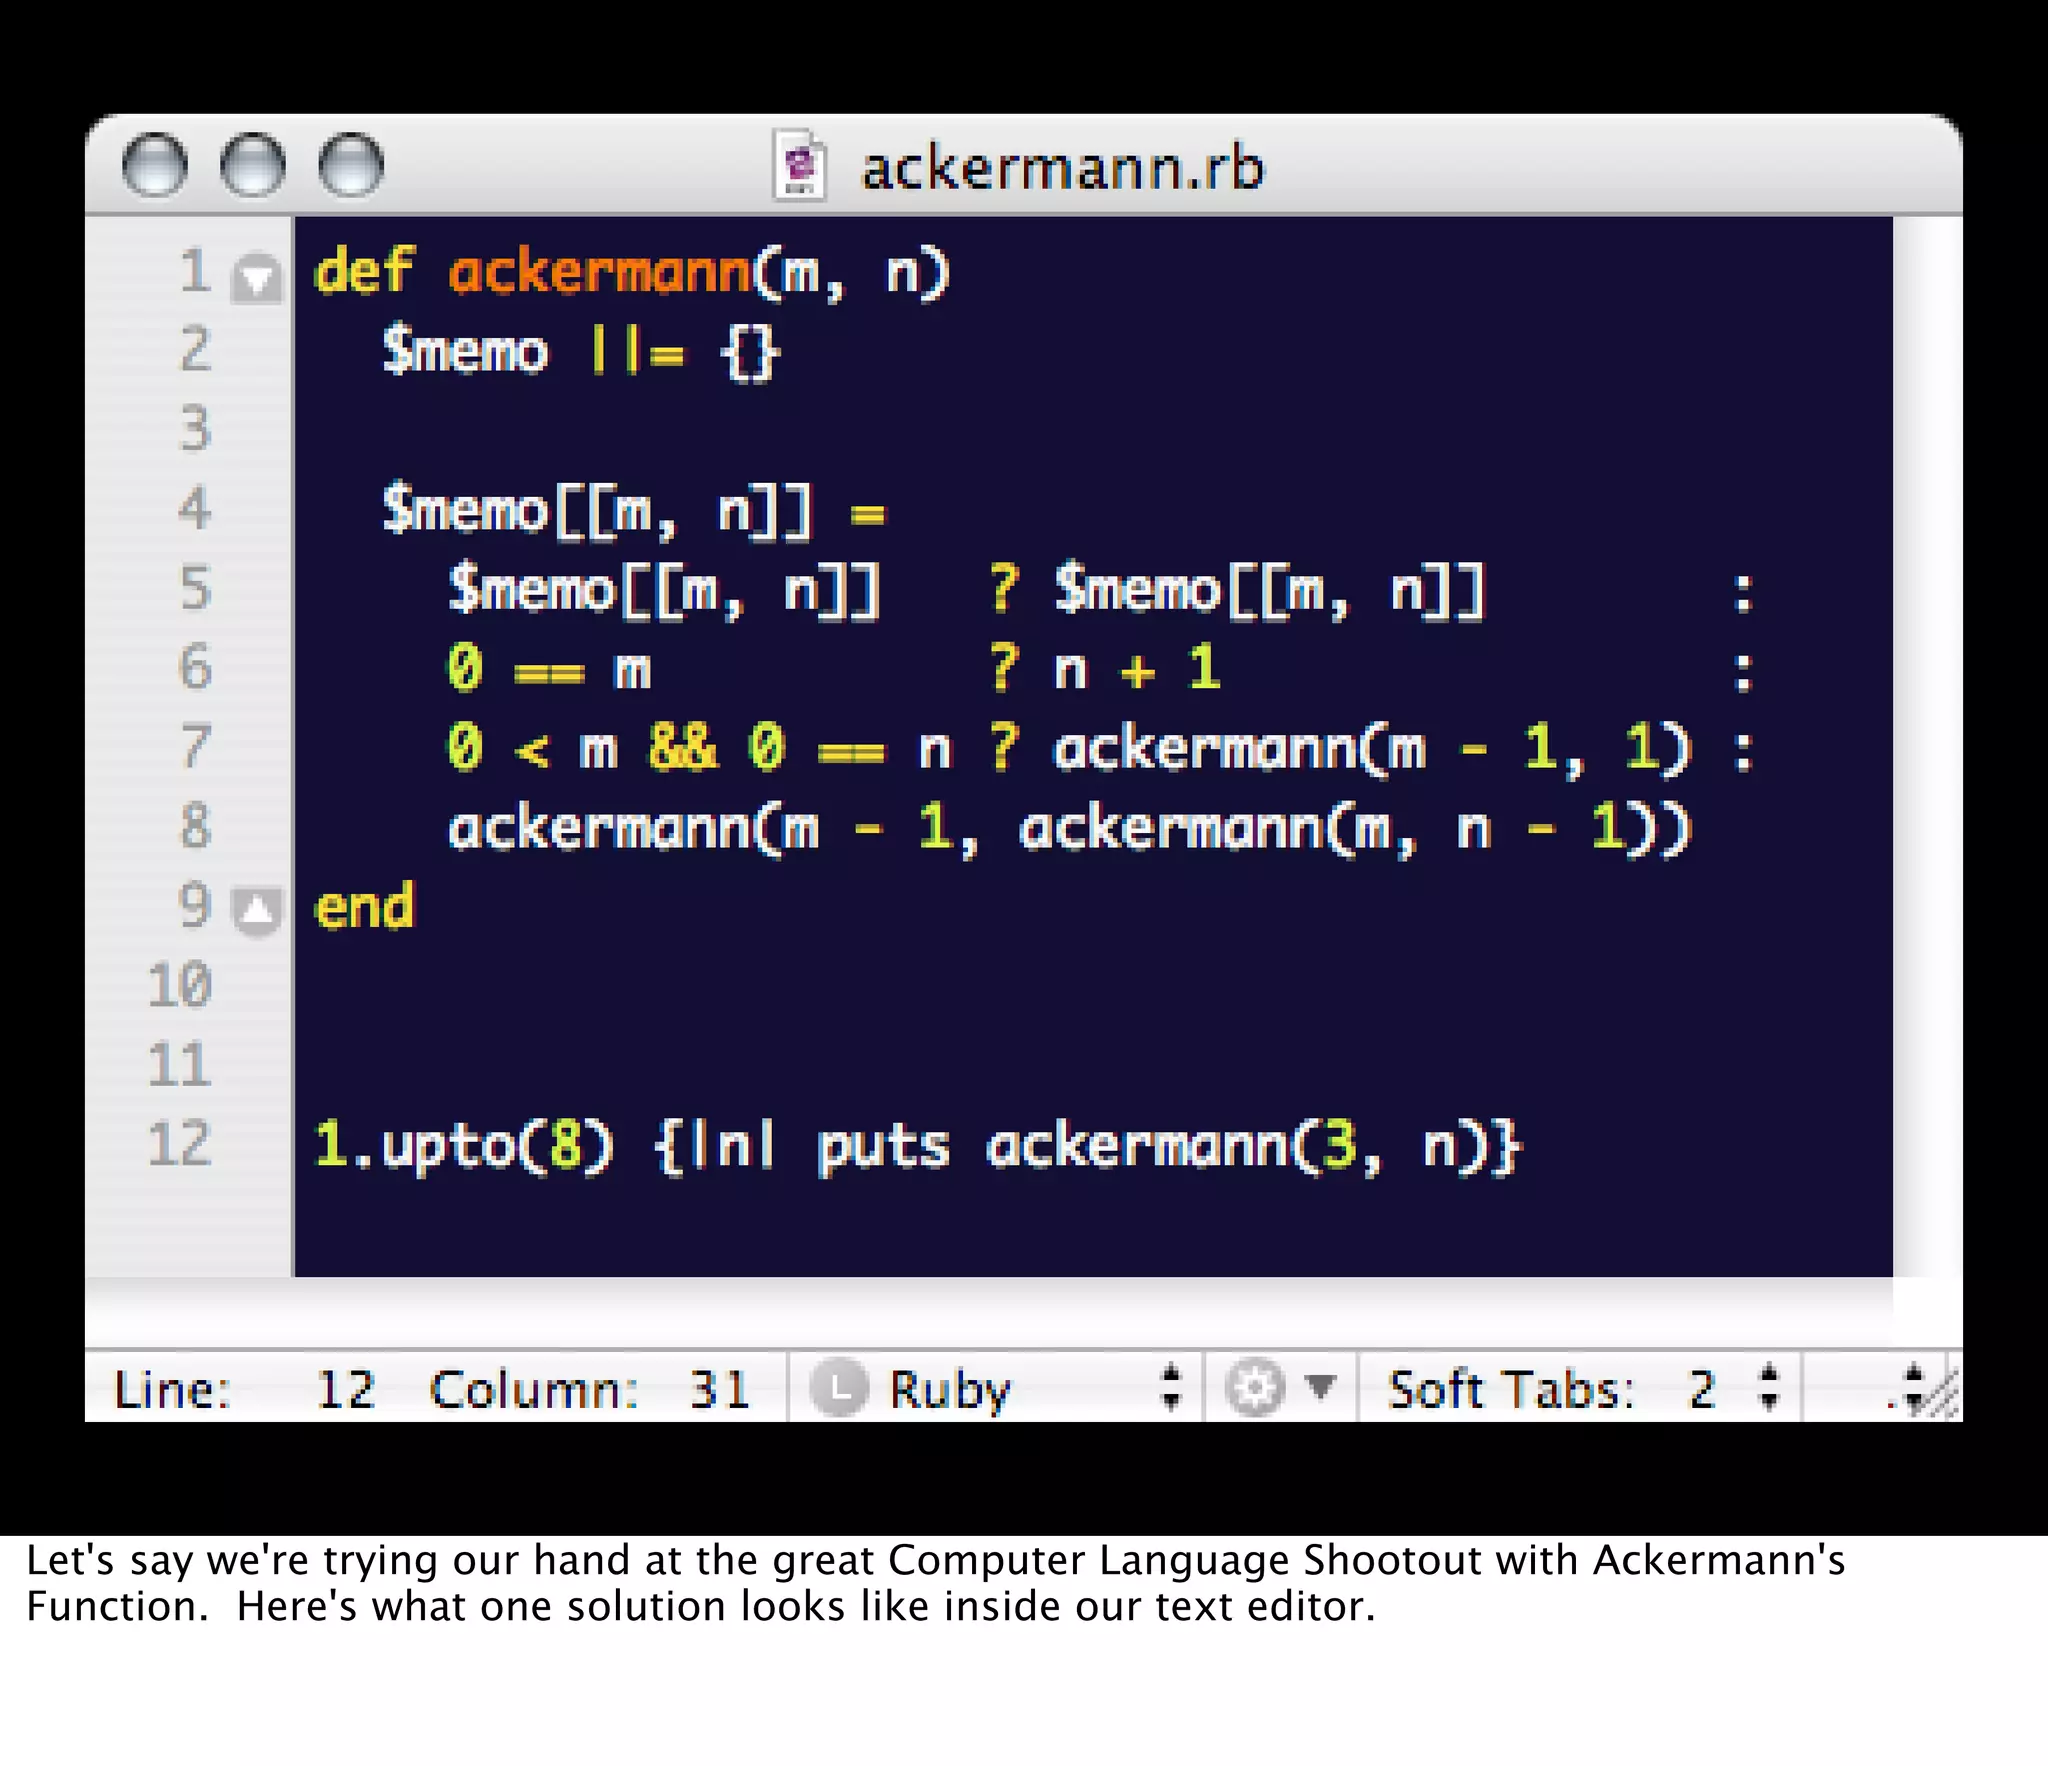Click the 'end' keyword on line 9
The width and height of the screenshot is (2048, 1766).
pos(364,907)
